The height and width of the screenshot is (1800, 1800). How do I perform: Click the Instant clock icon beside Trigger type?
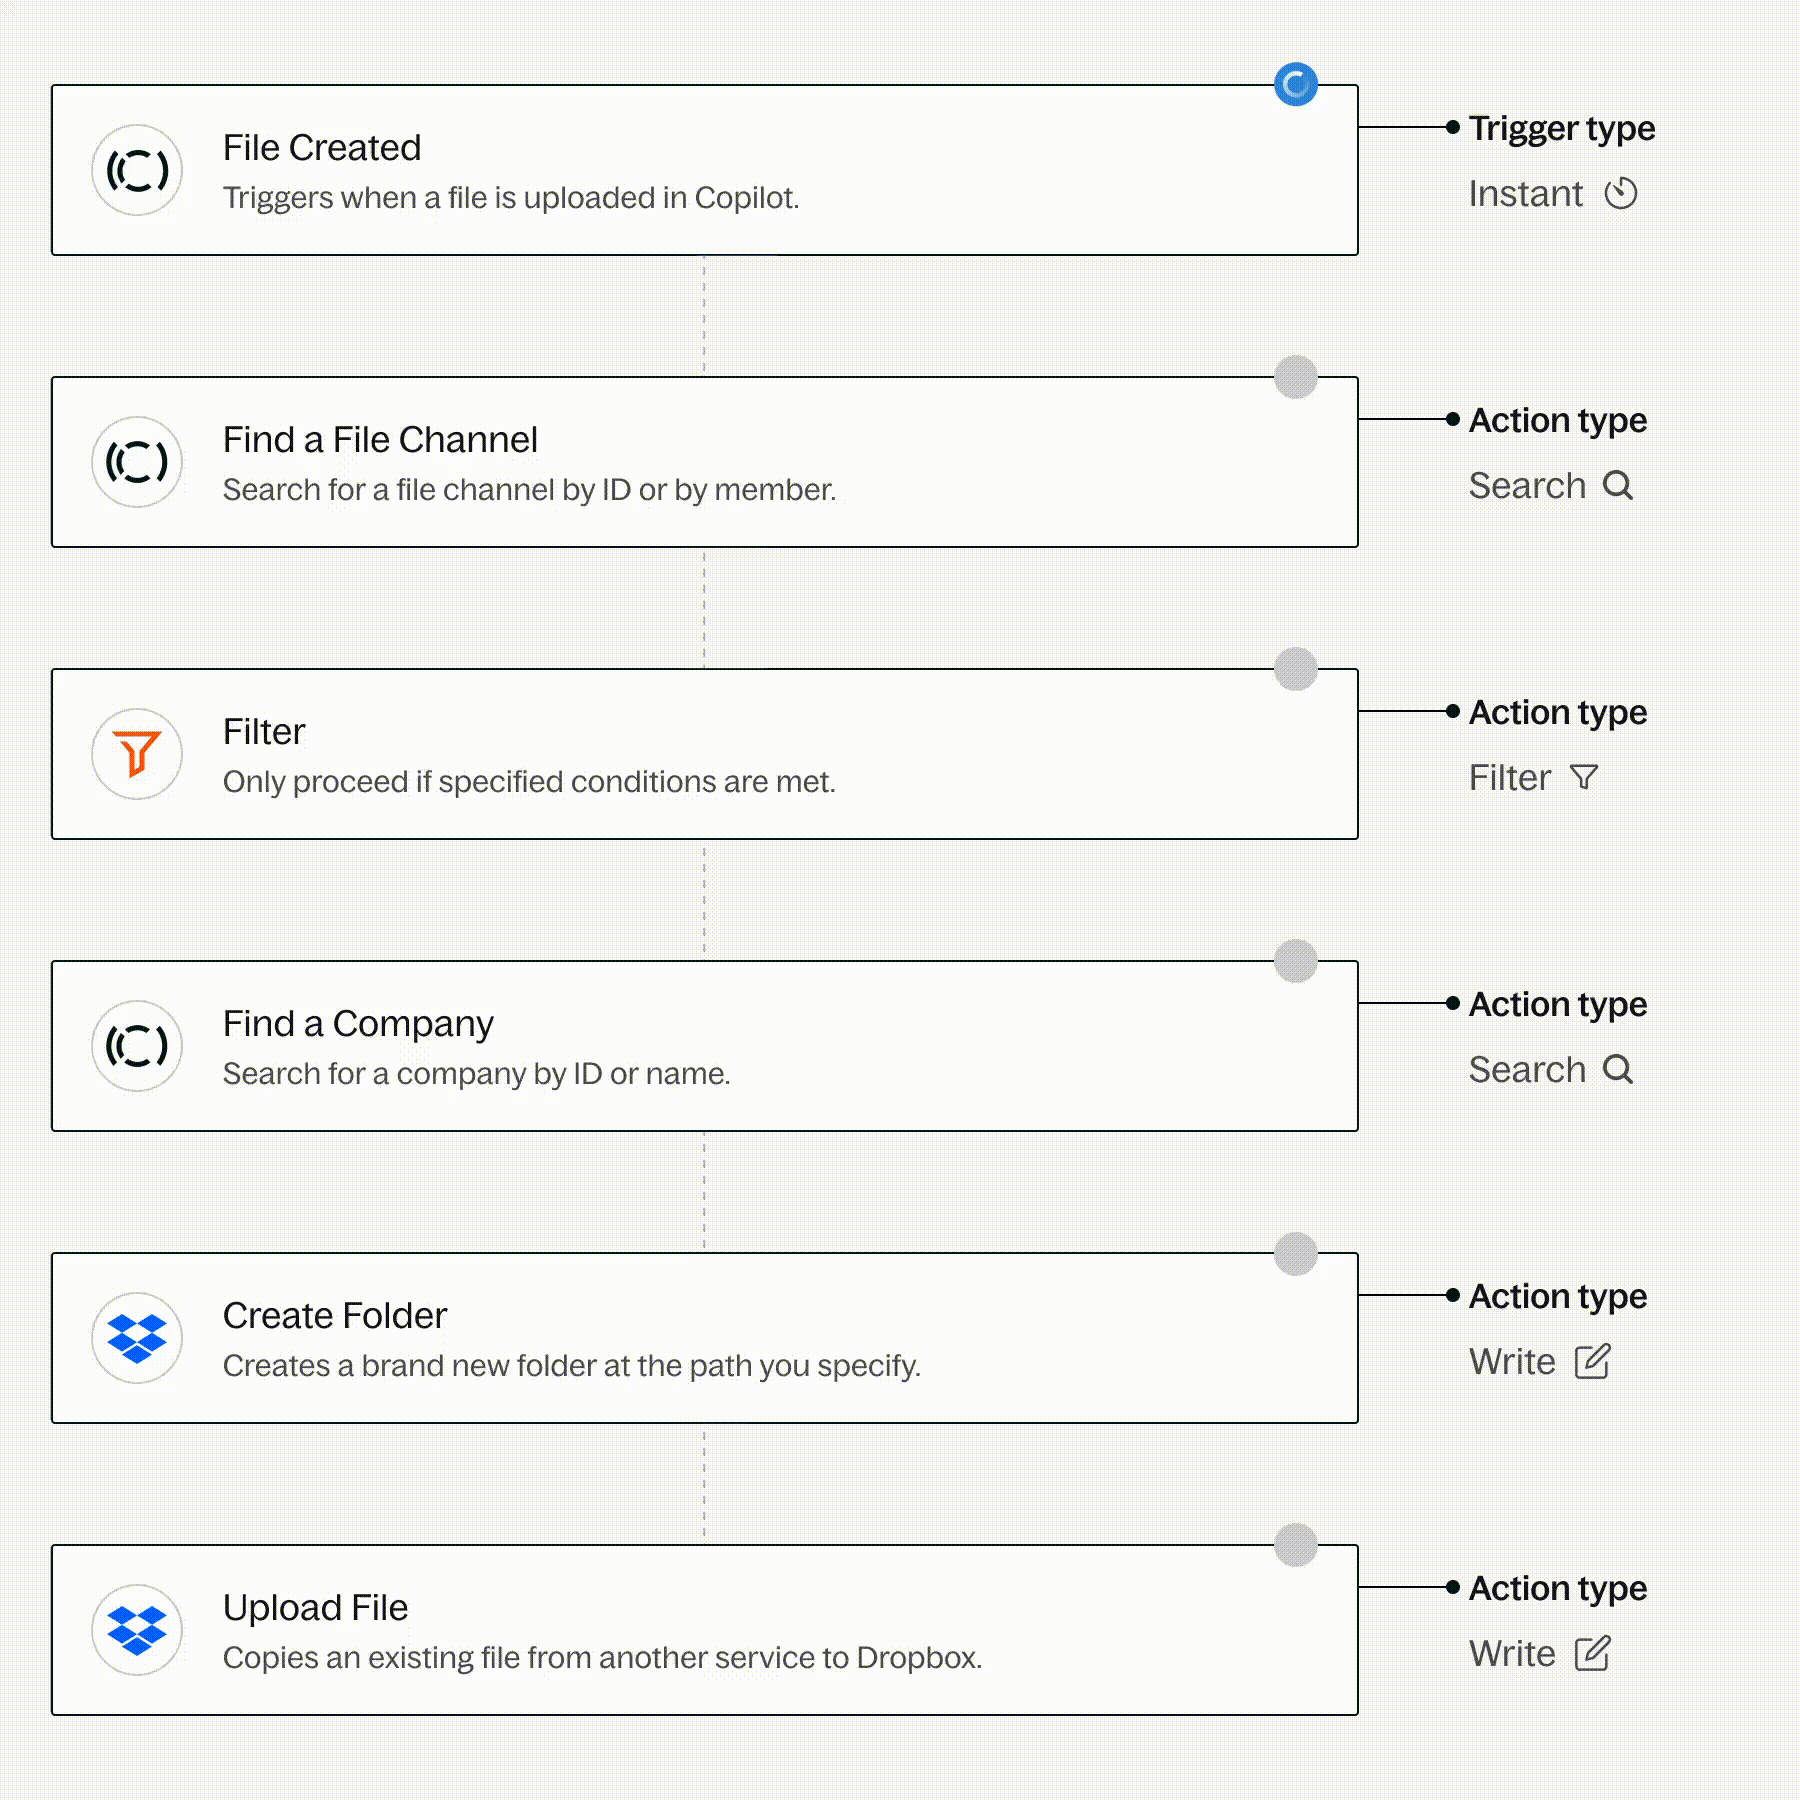pos(1621,193)
